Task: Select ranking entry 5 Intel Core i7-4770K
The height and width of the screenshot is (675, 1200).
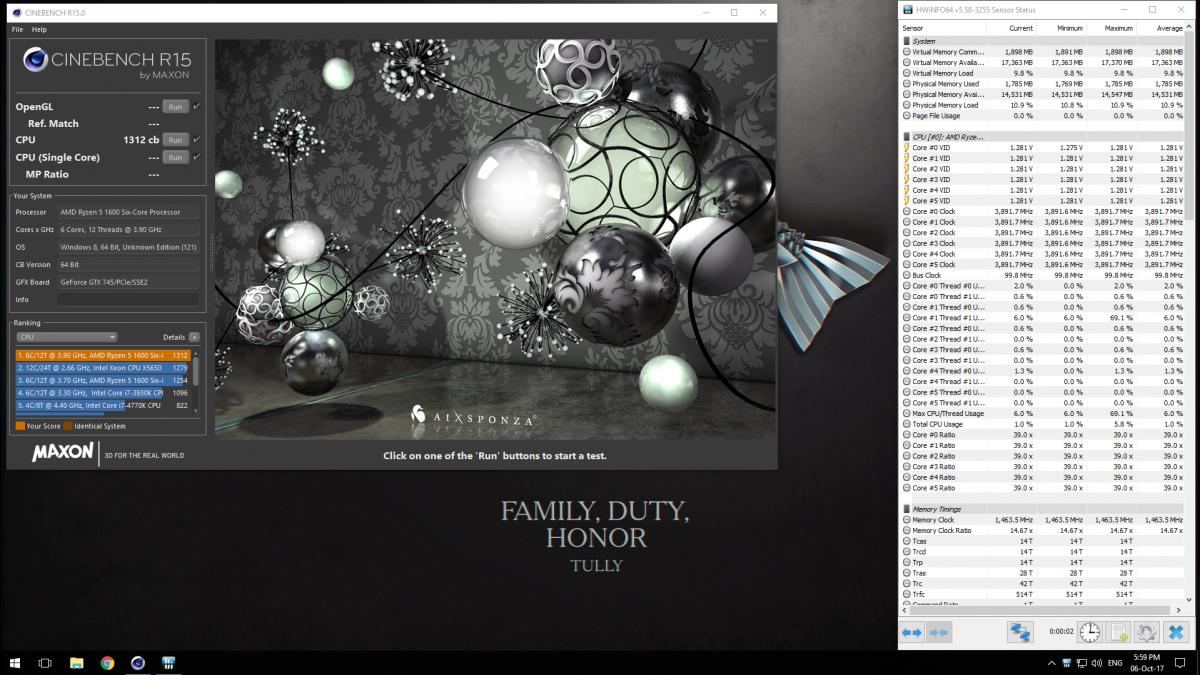Action: pyautogui.click(x=103, y=405)
